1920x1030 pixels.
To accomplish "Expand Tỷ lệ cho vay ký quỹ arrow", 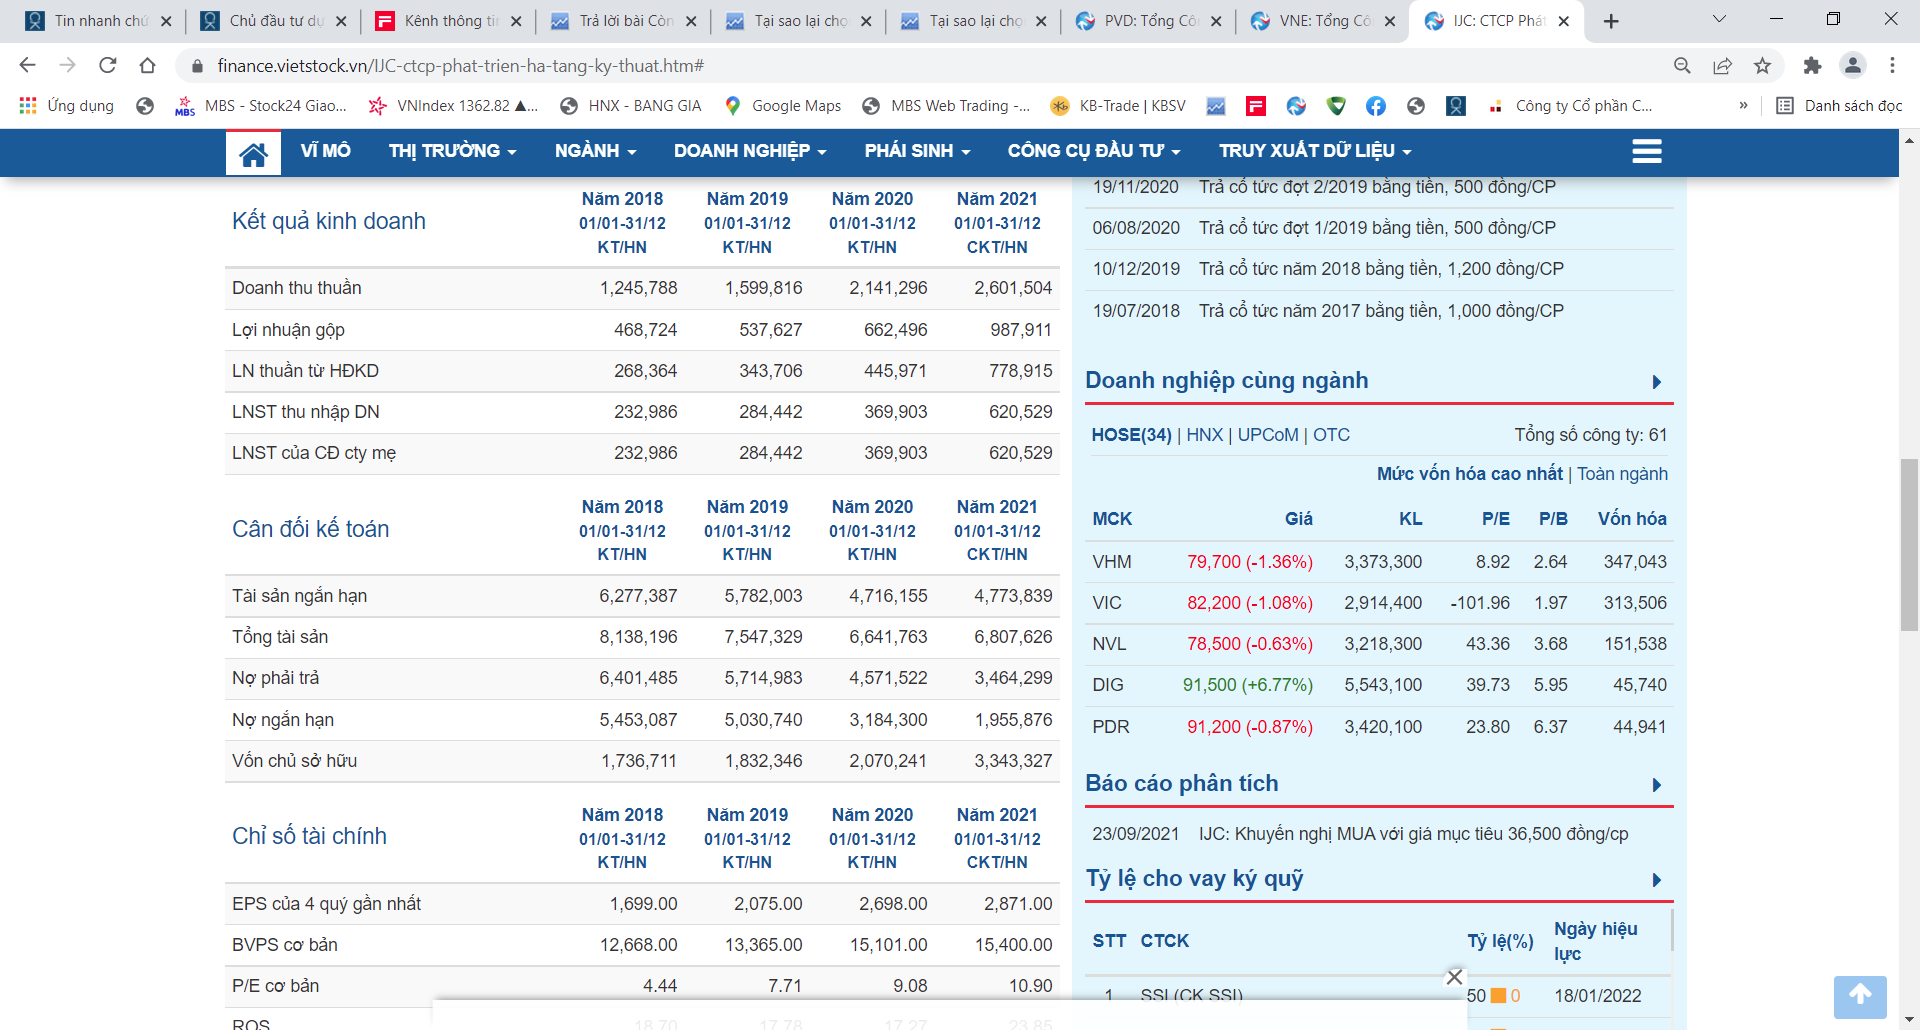I will tap(1656, 880).
